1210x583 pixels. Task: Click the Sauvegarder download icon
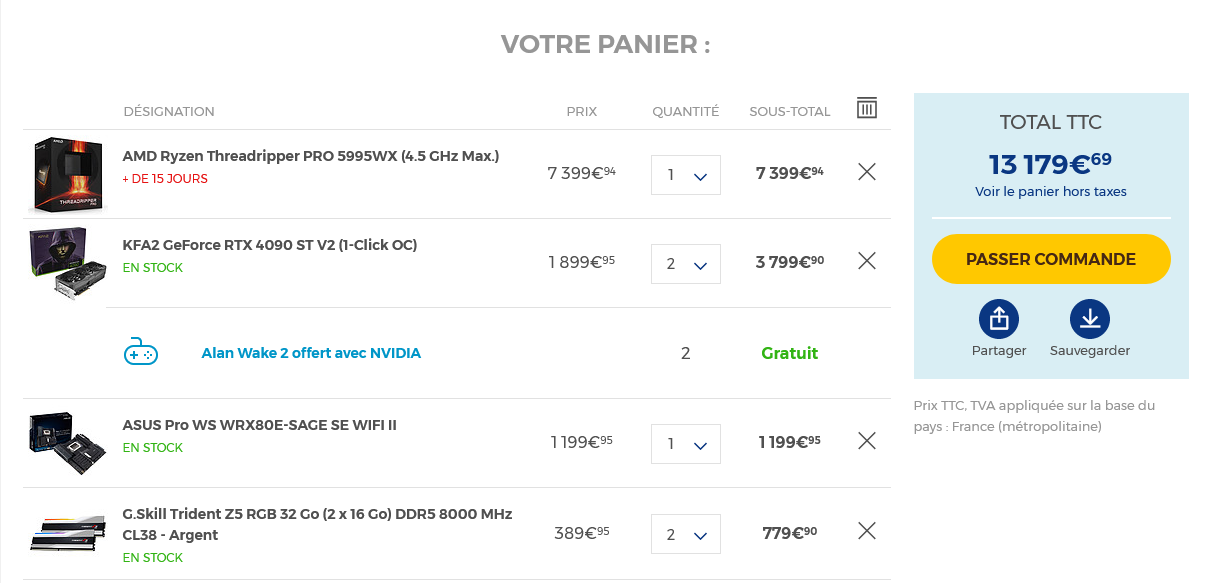point(1090,320)
